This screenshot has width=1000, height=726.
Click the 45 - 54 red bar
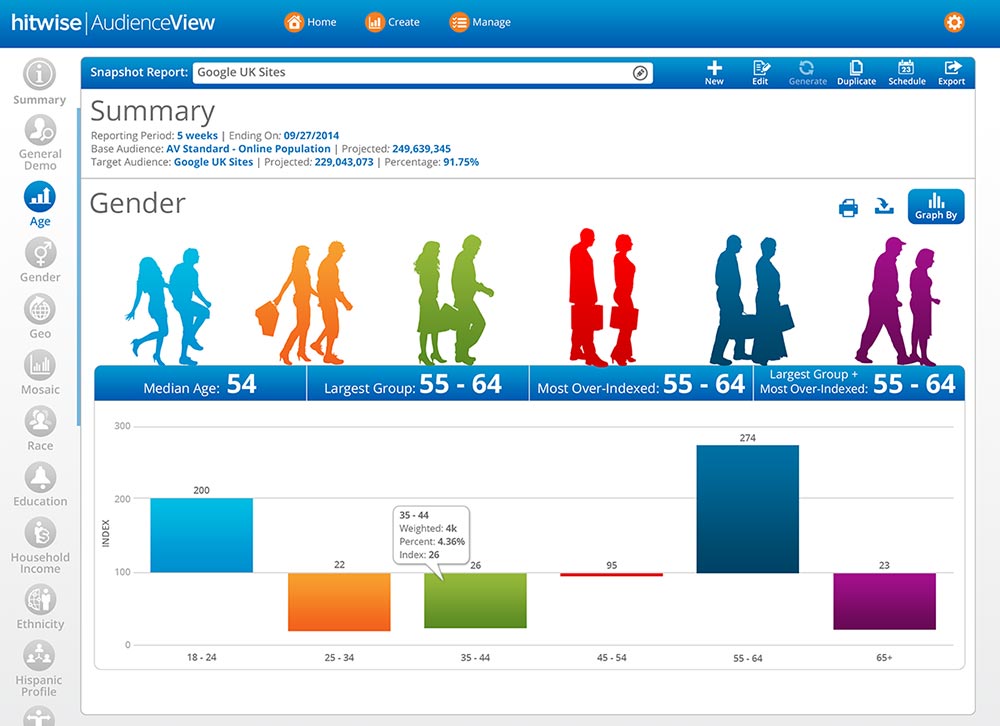(x=612, y=574)
